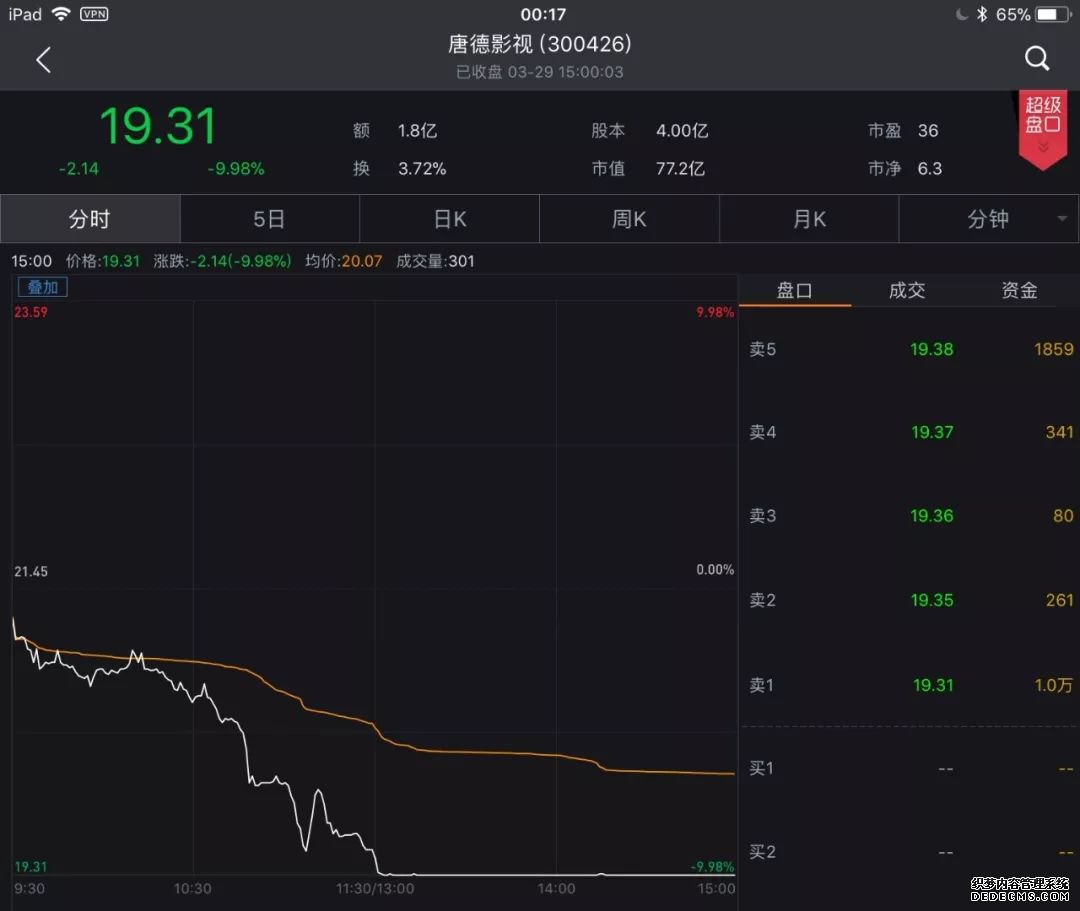Screen dimensions: 1080x911
Task: Tap the 卖1 order row at 19.31
Action: point(910,685)
